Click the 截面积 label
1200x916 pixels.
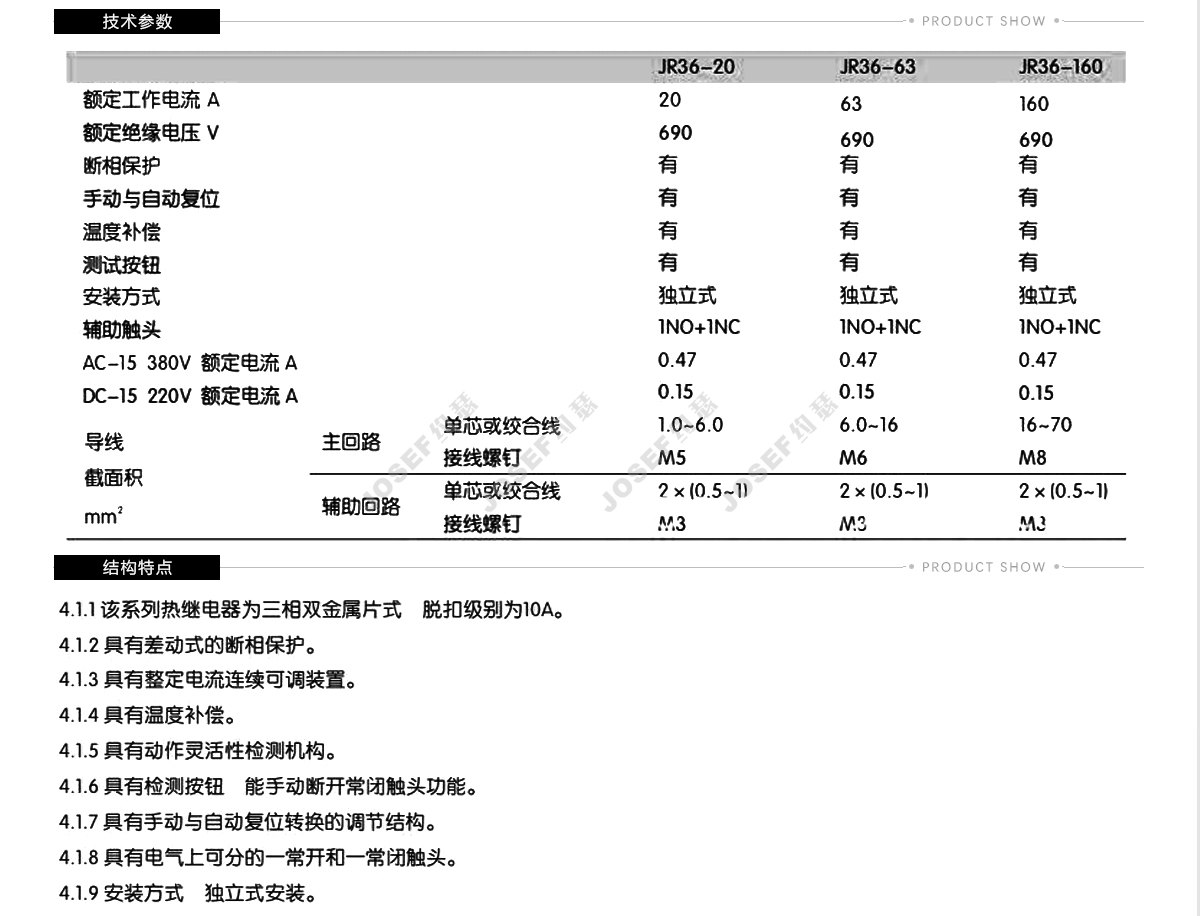click(x=113, y=478)
